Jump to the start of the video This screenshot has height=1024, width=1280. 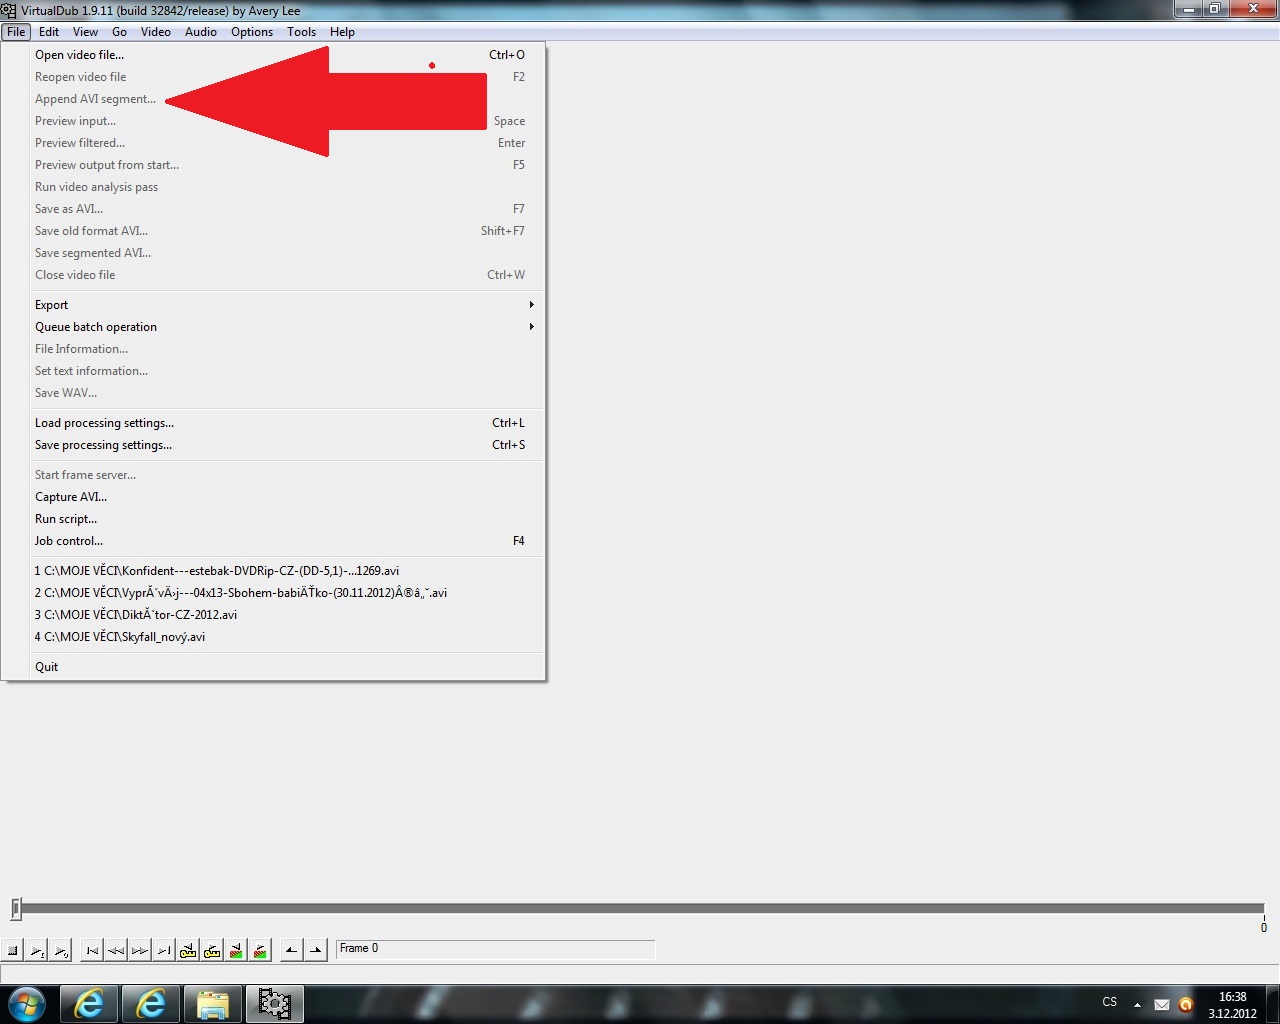92,950
